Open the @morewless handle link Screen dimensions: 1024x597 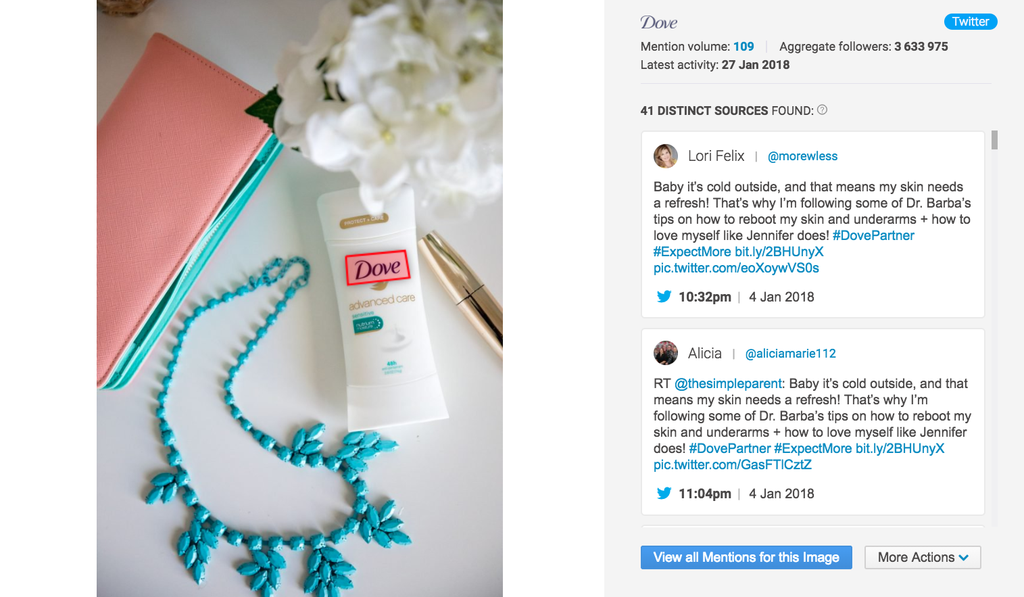point(802,156)
